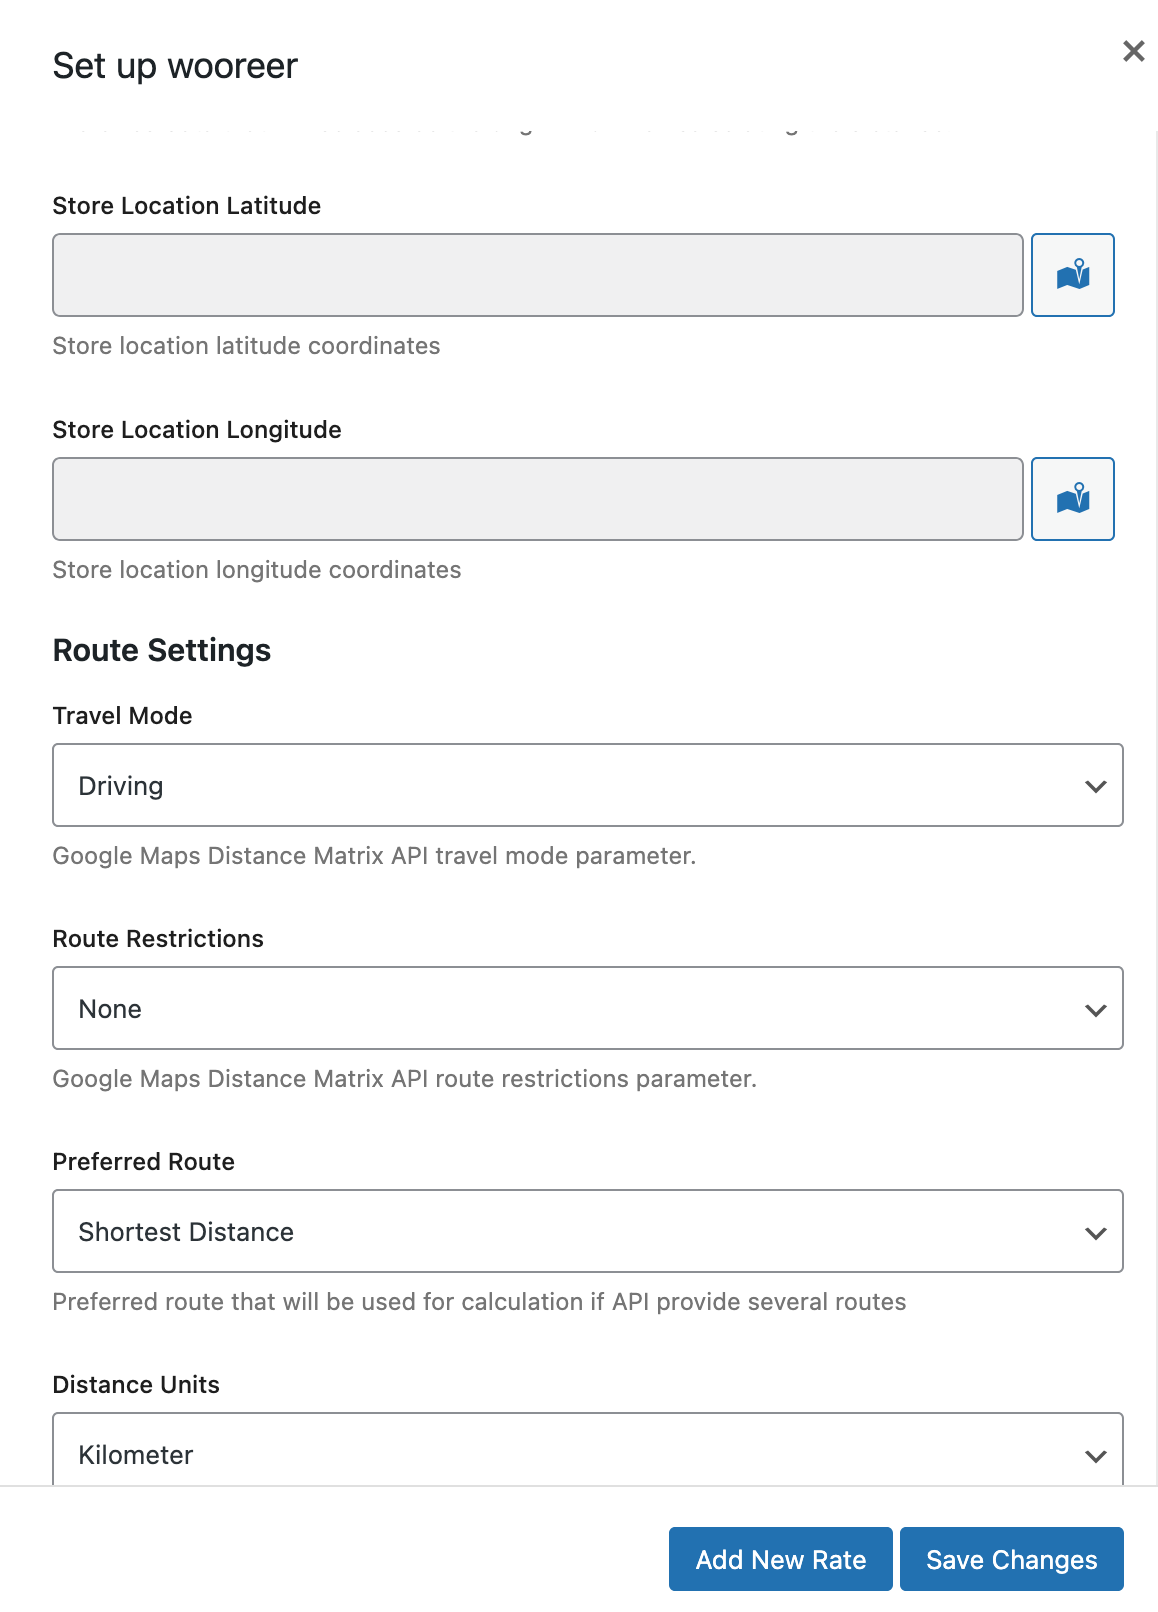1158x1612 pixels.
Task: Click the Preferred Route chevron arrow
Action: tap(1095, 1233)
